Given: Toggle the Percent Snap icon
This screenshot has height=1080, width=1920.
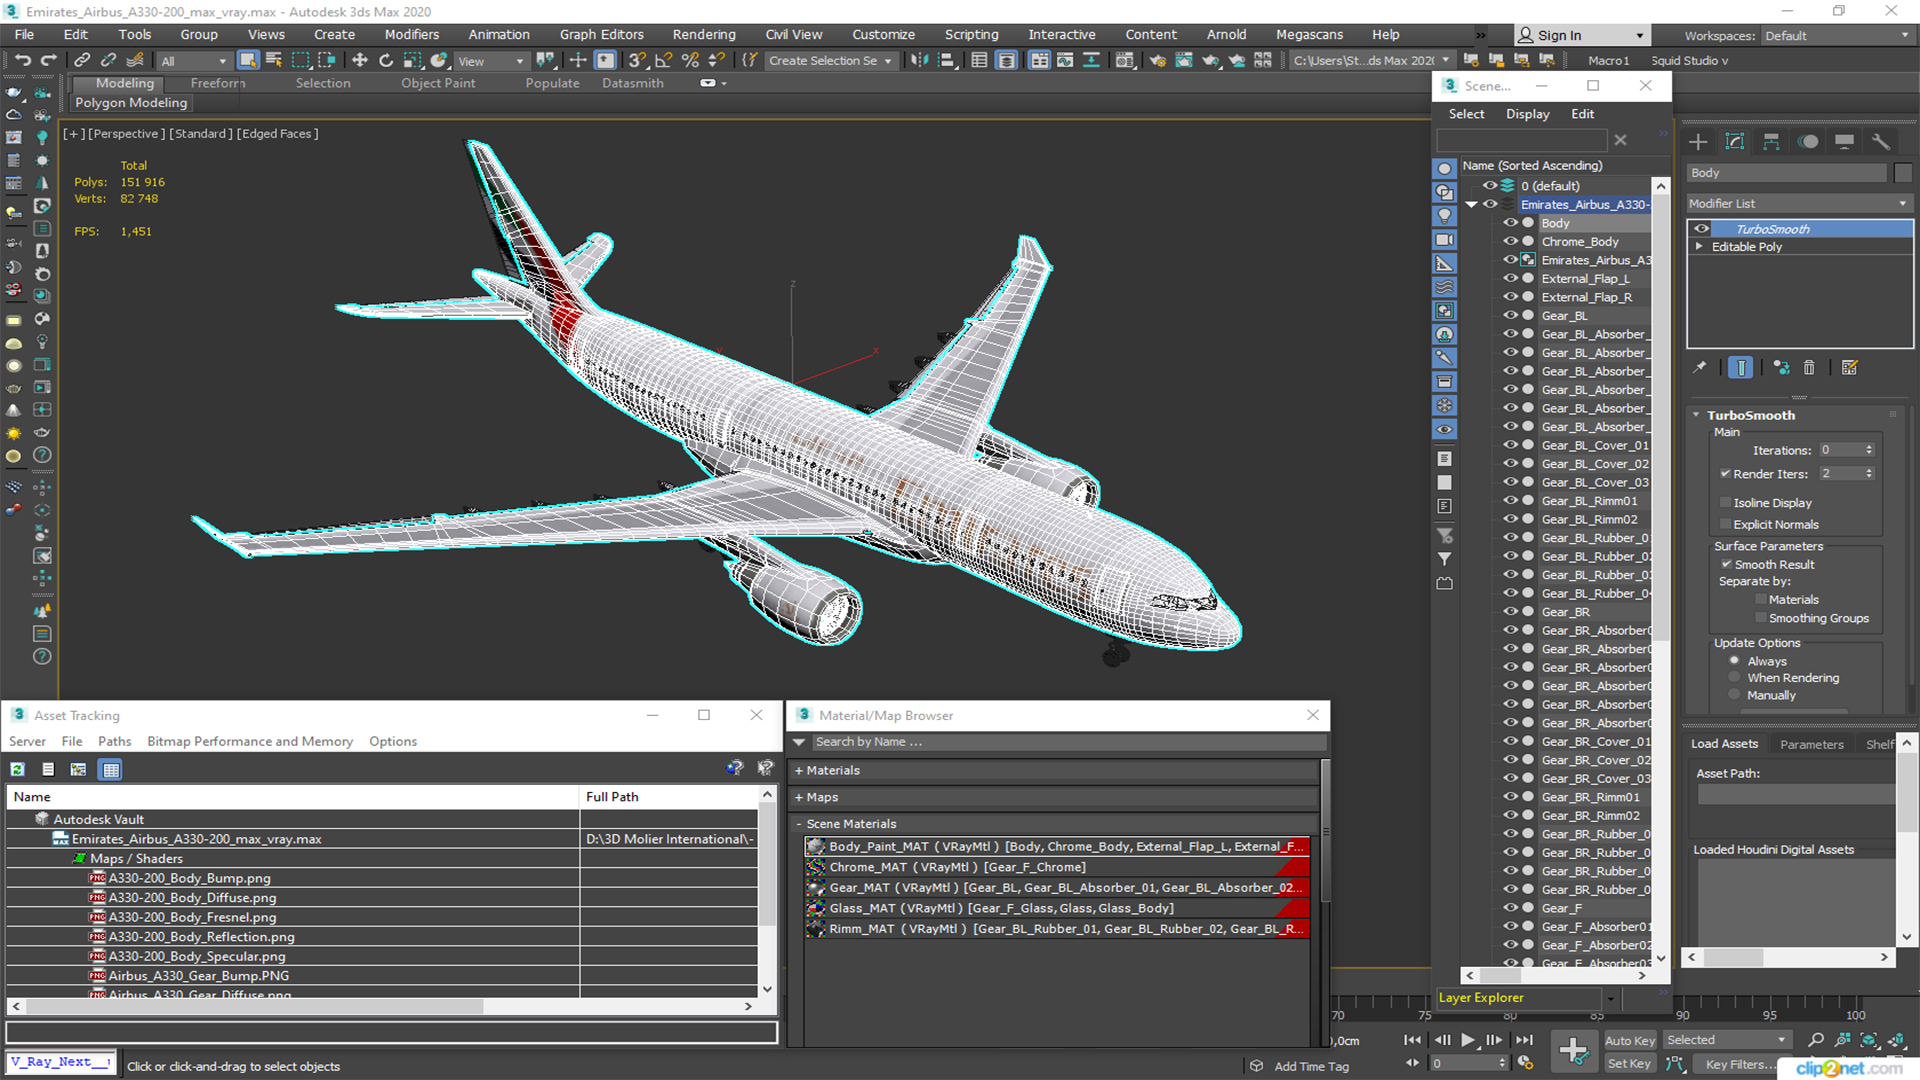Looking at the screenshot, I should (x=690, y=60).
